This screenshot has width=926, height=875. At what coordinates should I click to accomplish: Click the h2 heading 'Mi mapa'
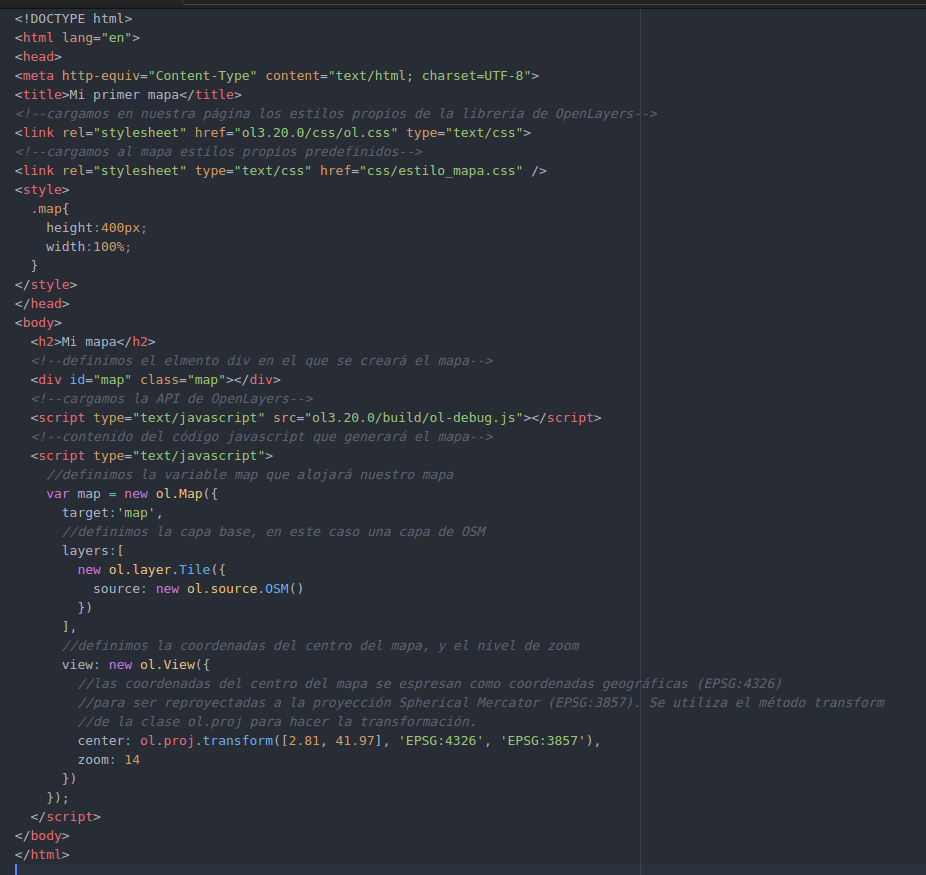click(93, 342)
